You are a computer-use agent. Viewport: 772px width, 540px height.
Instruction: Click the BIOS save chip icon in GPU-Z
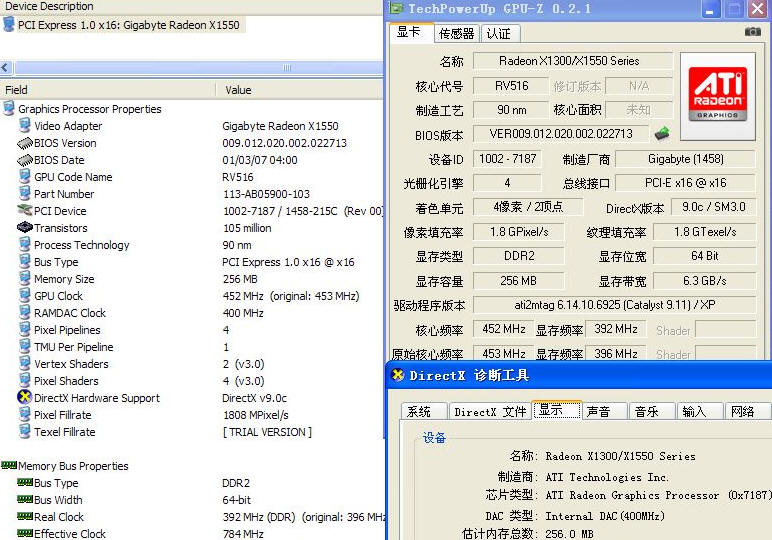pos(662,133)
